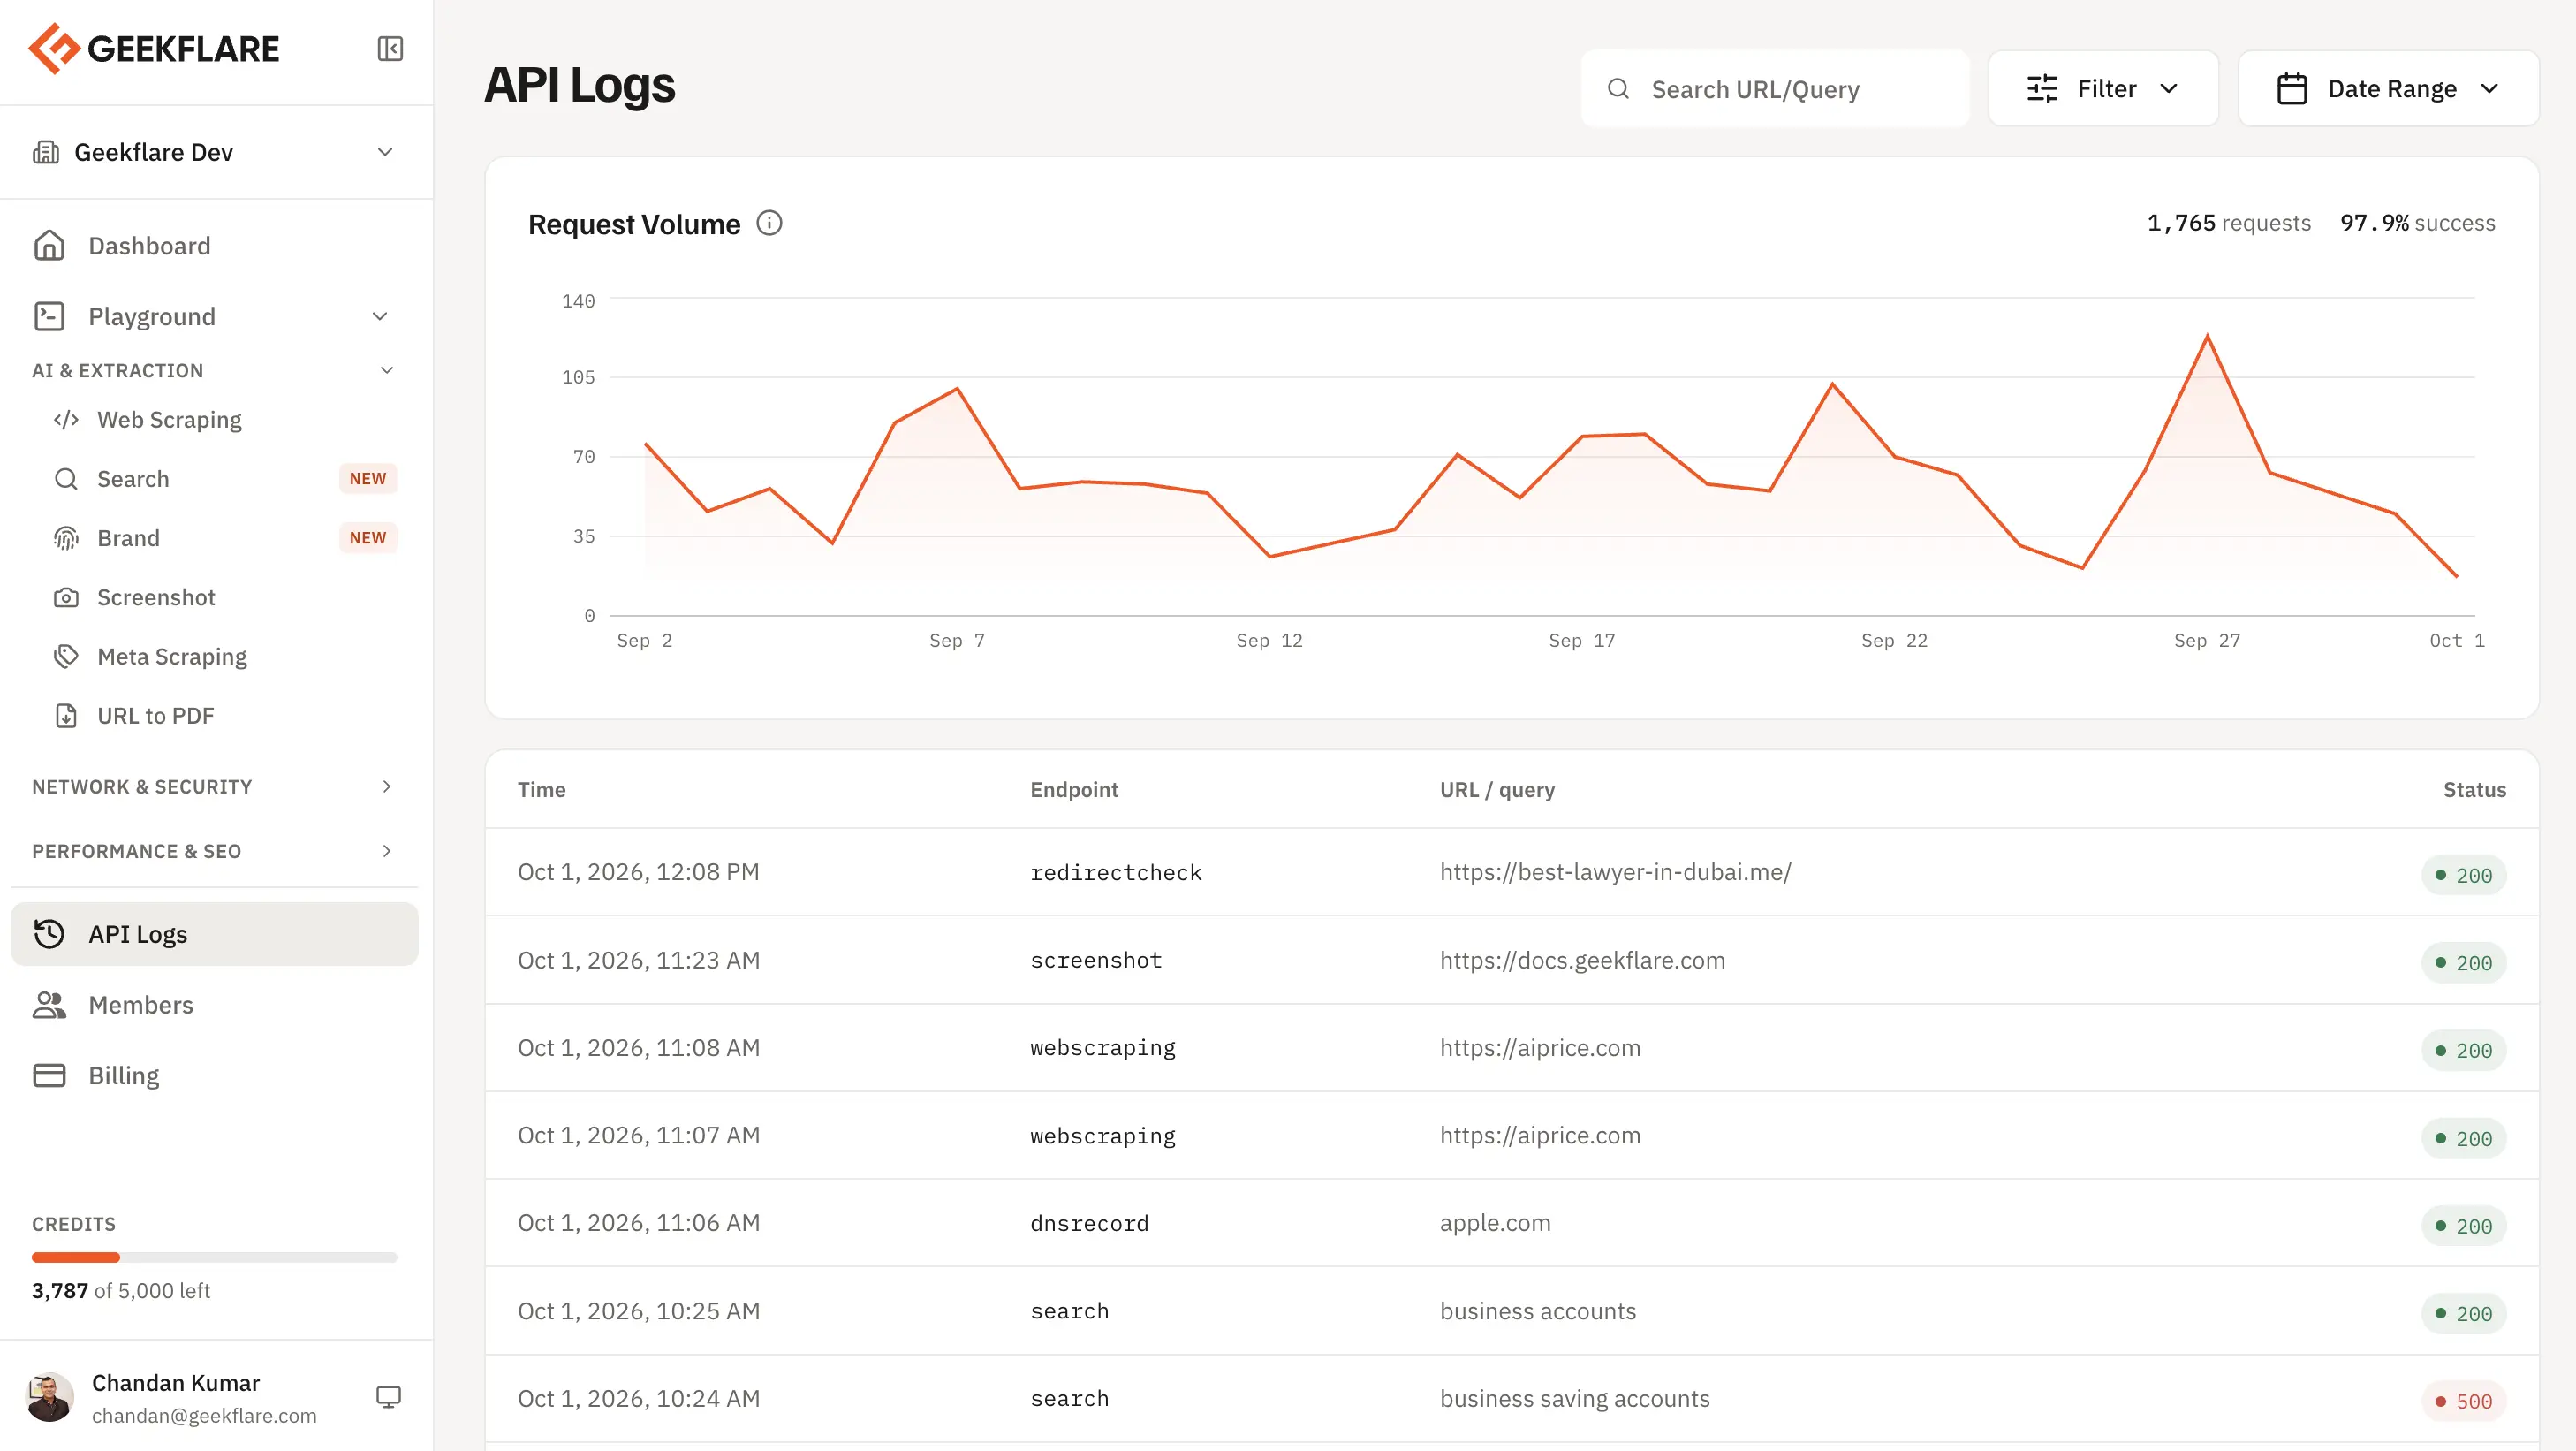The width and height of the screenshot is (2576, 1451).
Task: Click the Filter sliders icon
Action: (x=2042, y=89)
